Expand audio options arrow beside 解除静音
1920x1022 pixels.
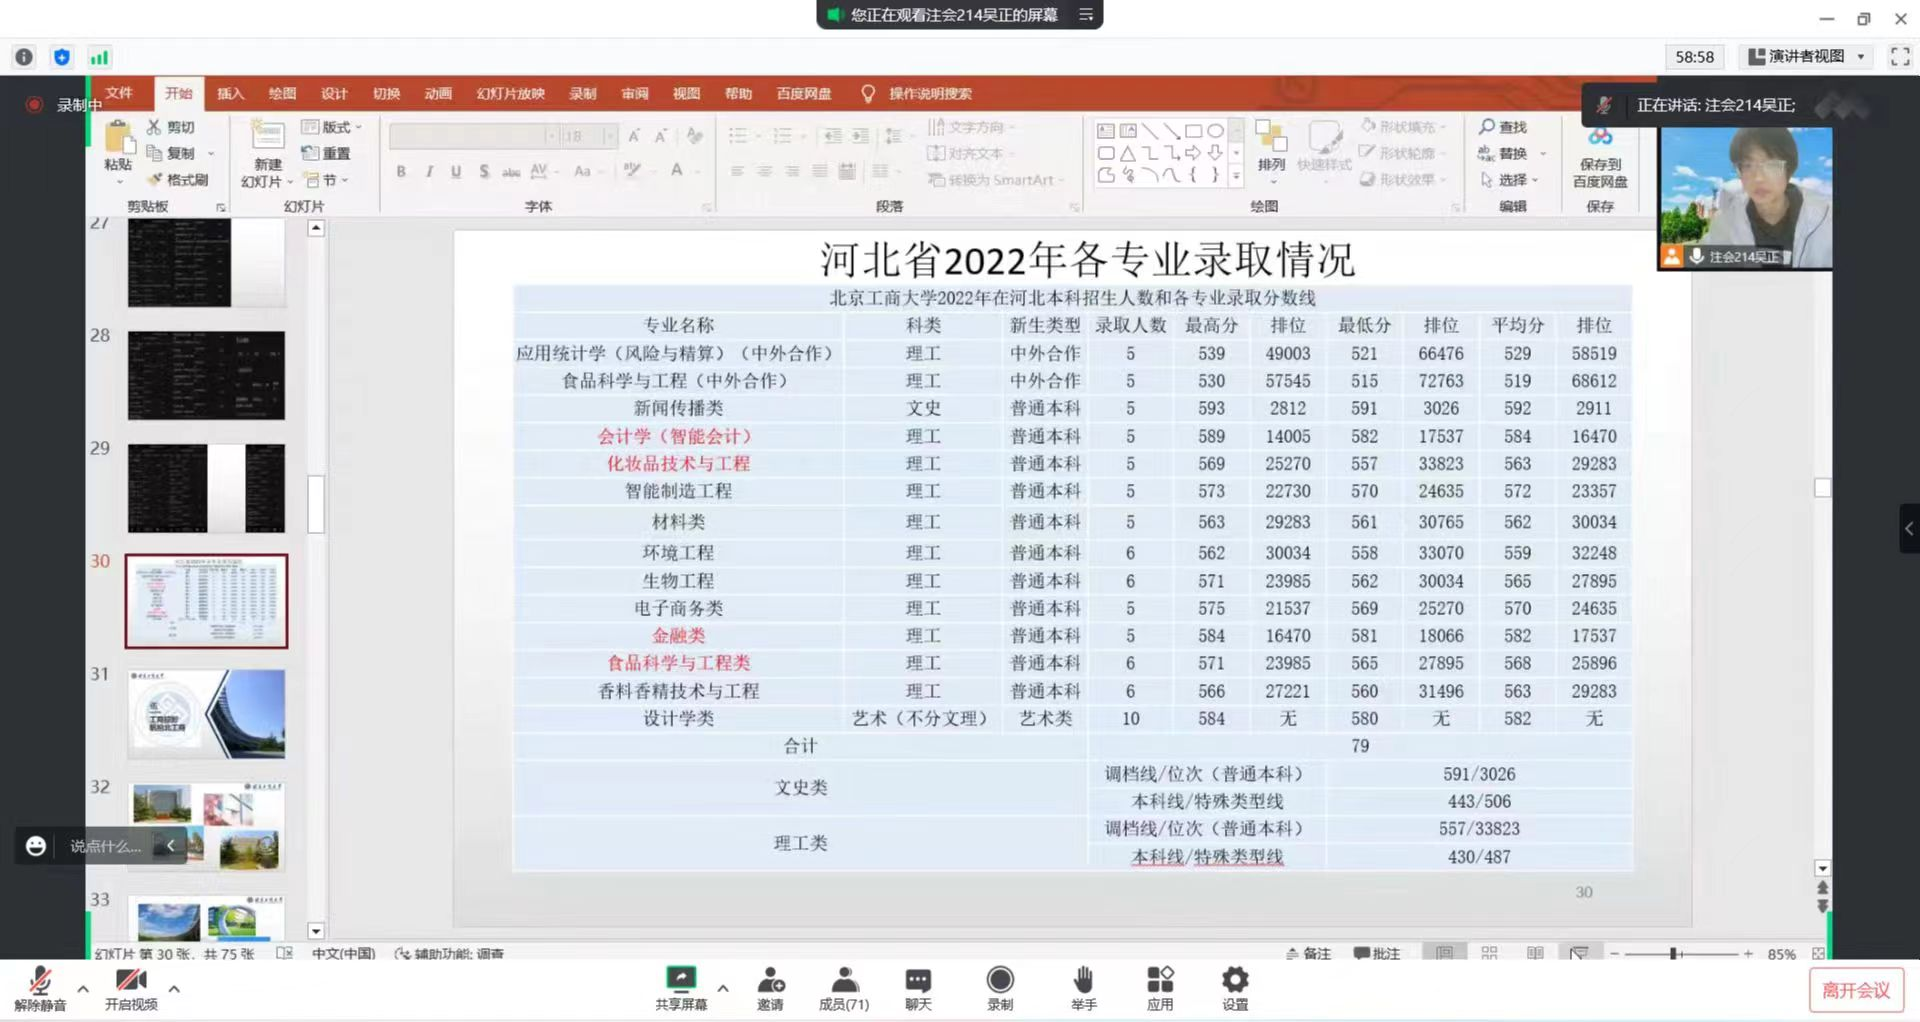click(x=83, y=989)
